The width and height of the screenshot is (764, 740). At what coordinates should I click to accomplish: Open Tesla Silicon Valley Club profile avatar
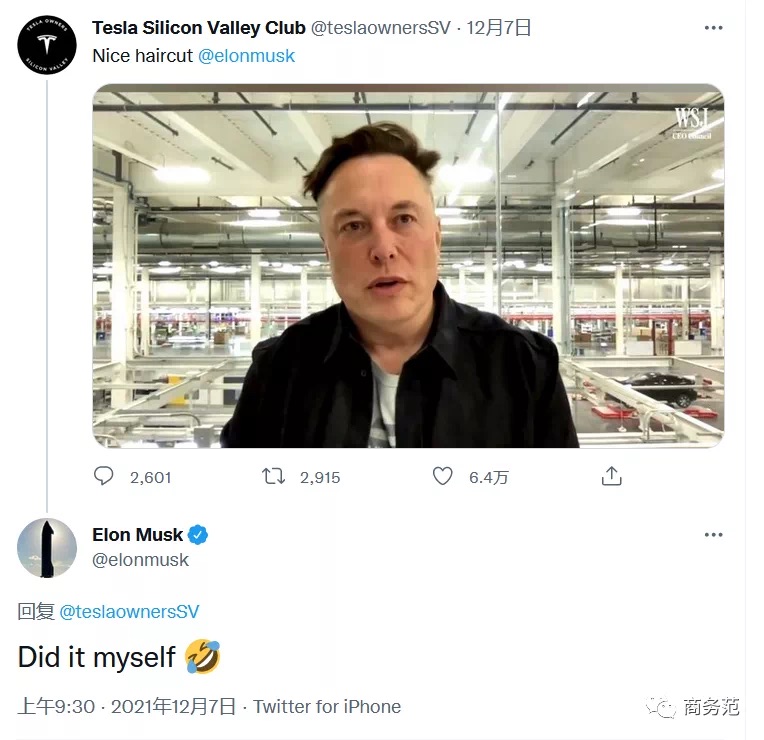coord(47,44)
